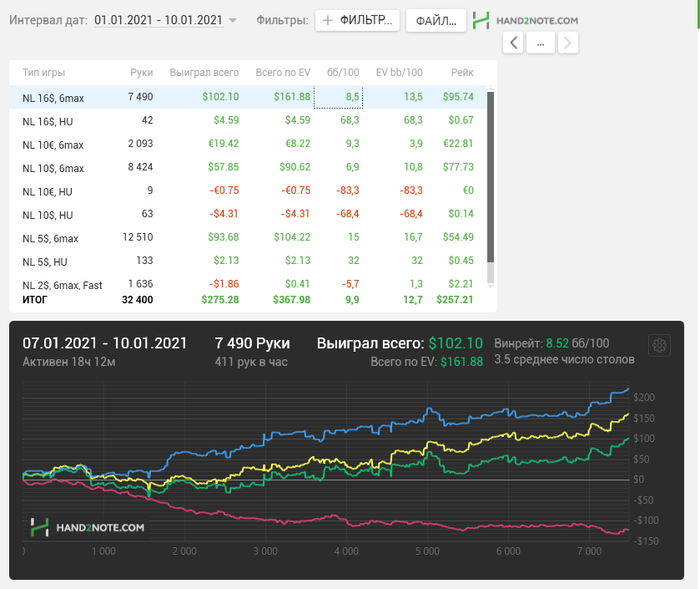Click the chart period 07.01.2021 - 10.01.2021
This screenshot has width=700, height=589.
104,343
